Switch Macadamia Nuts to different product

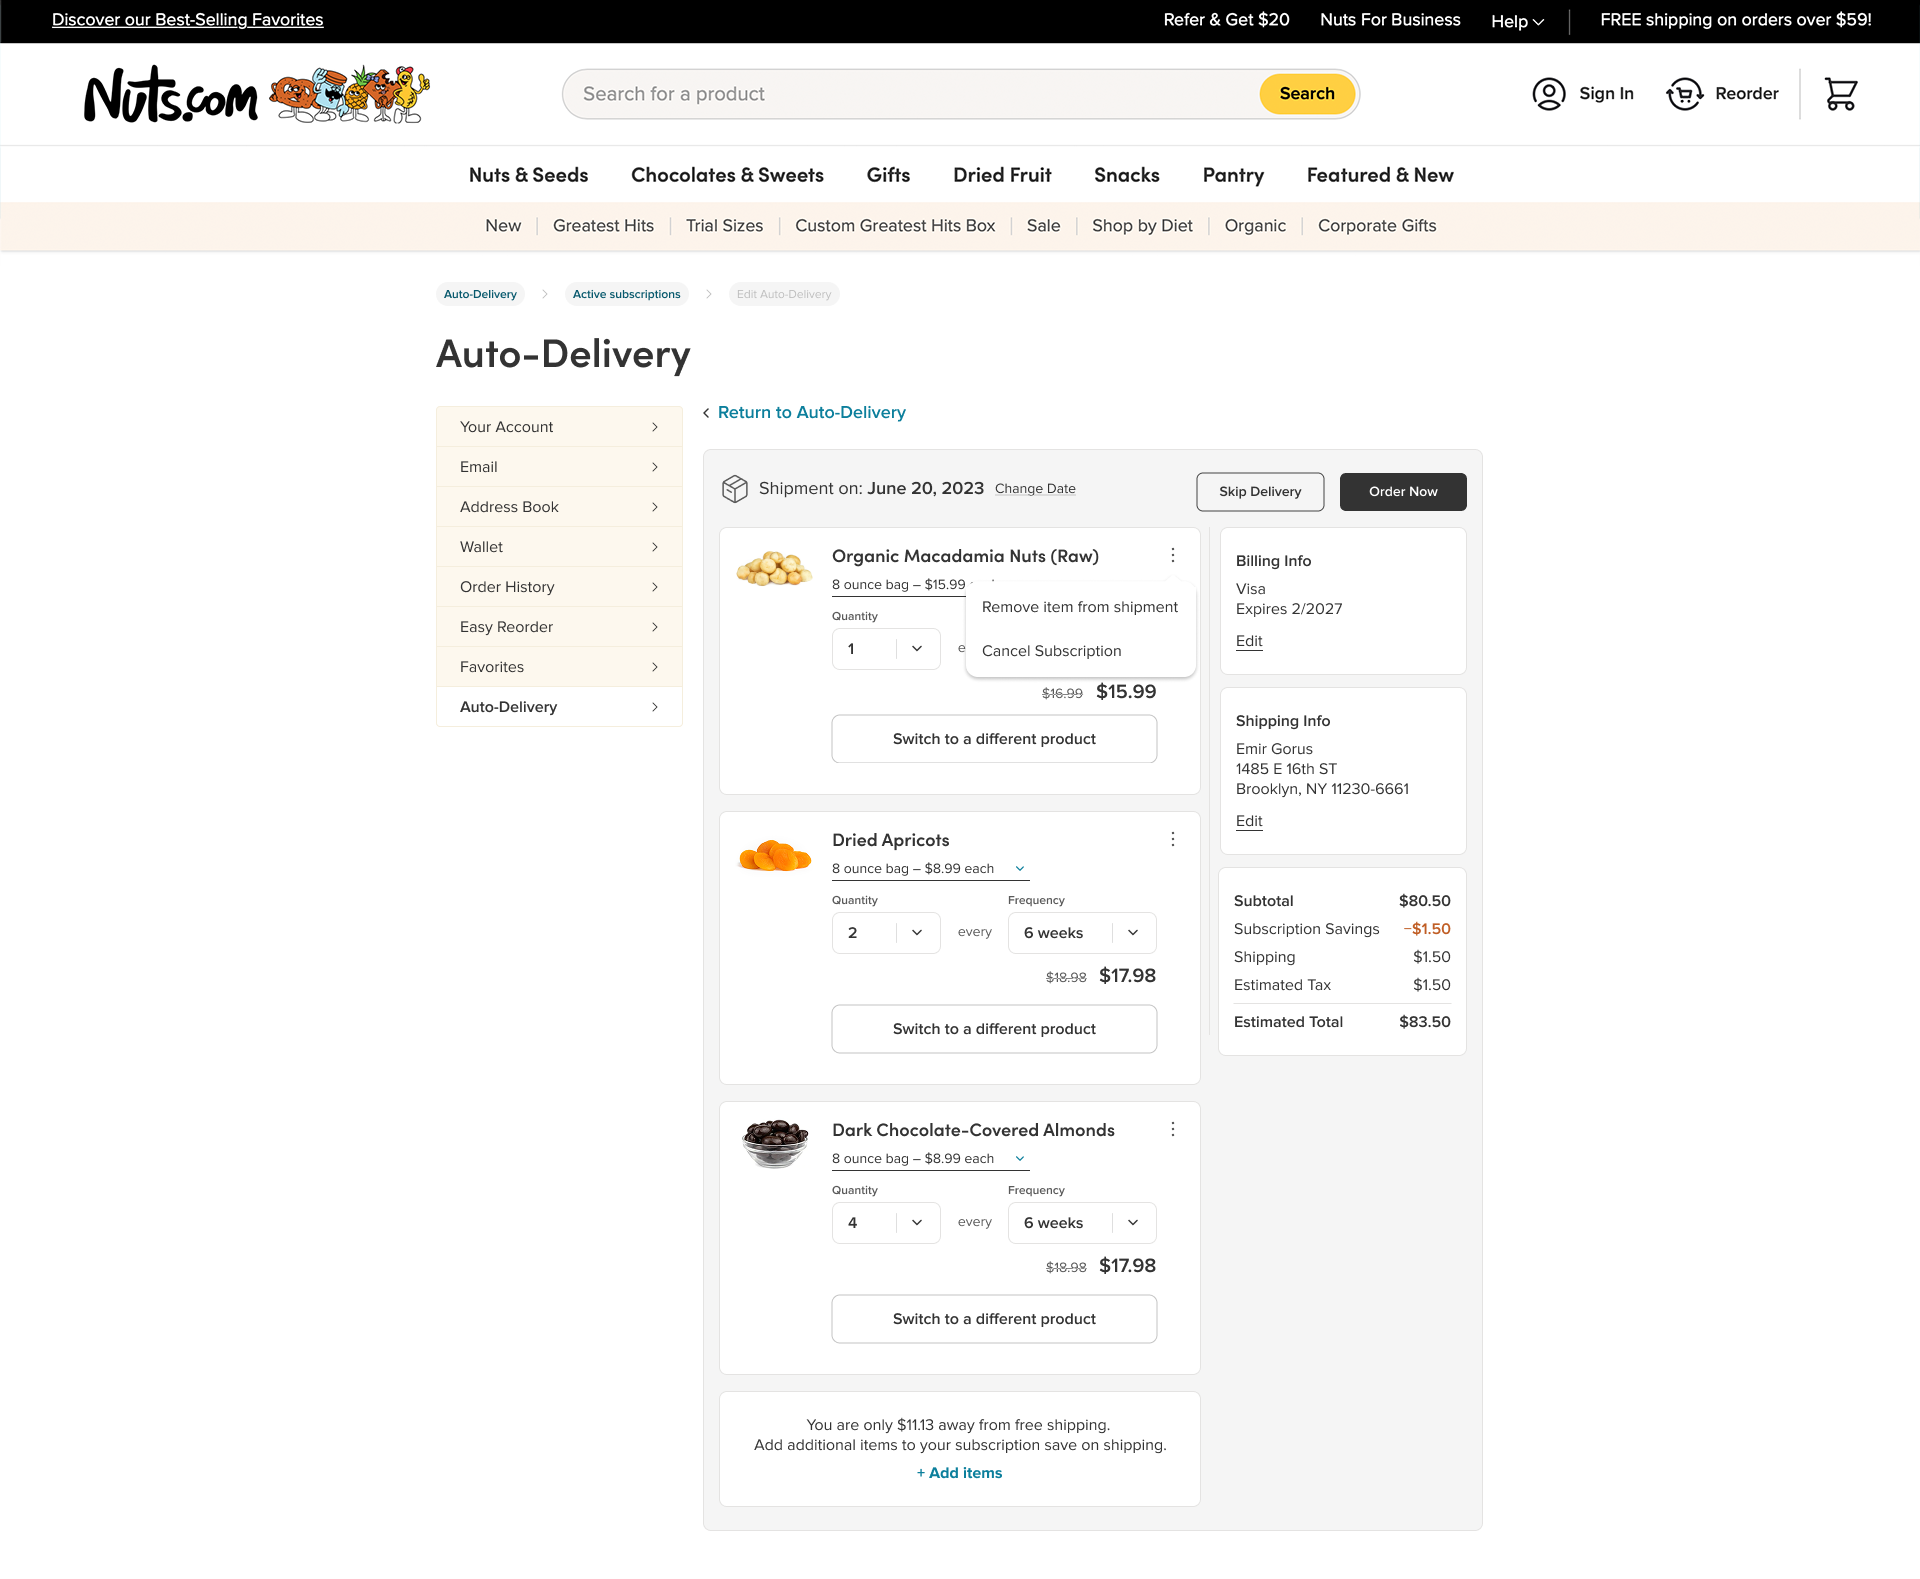tap(994, 739)
